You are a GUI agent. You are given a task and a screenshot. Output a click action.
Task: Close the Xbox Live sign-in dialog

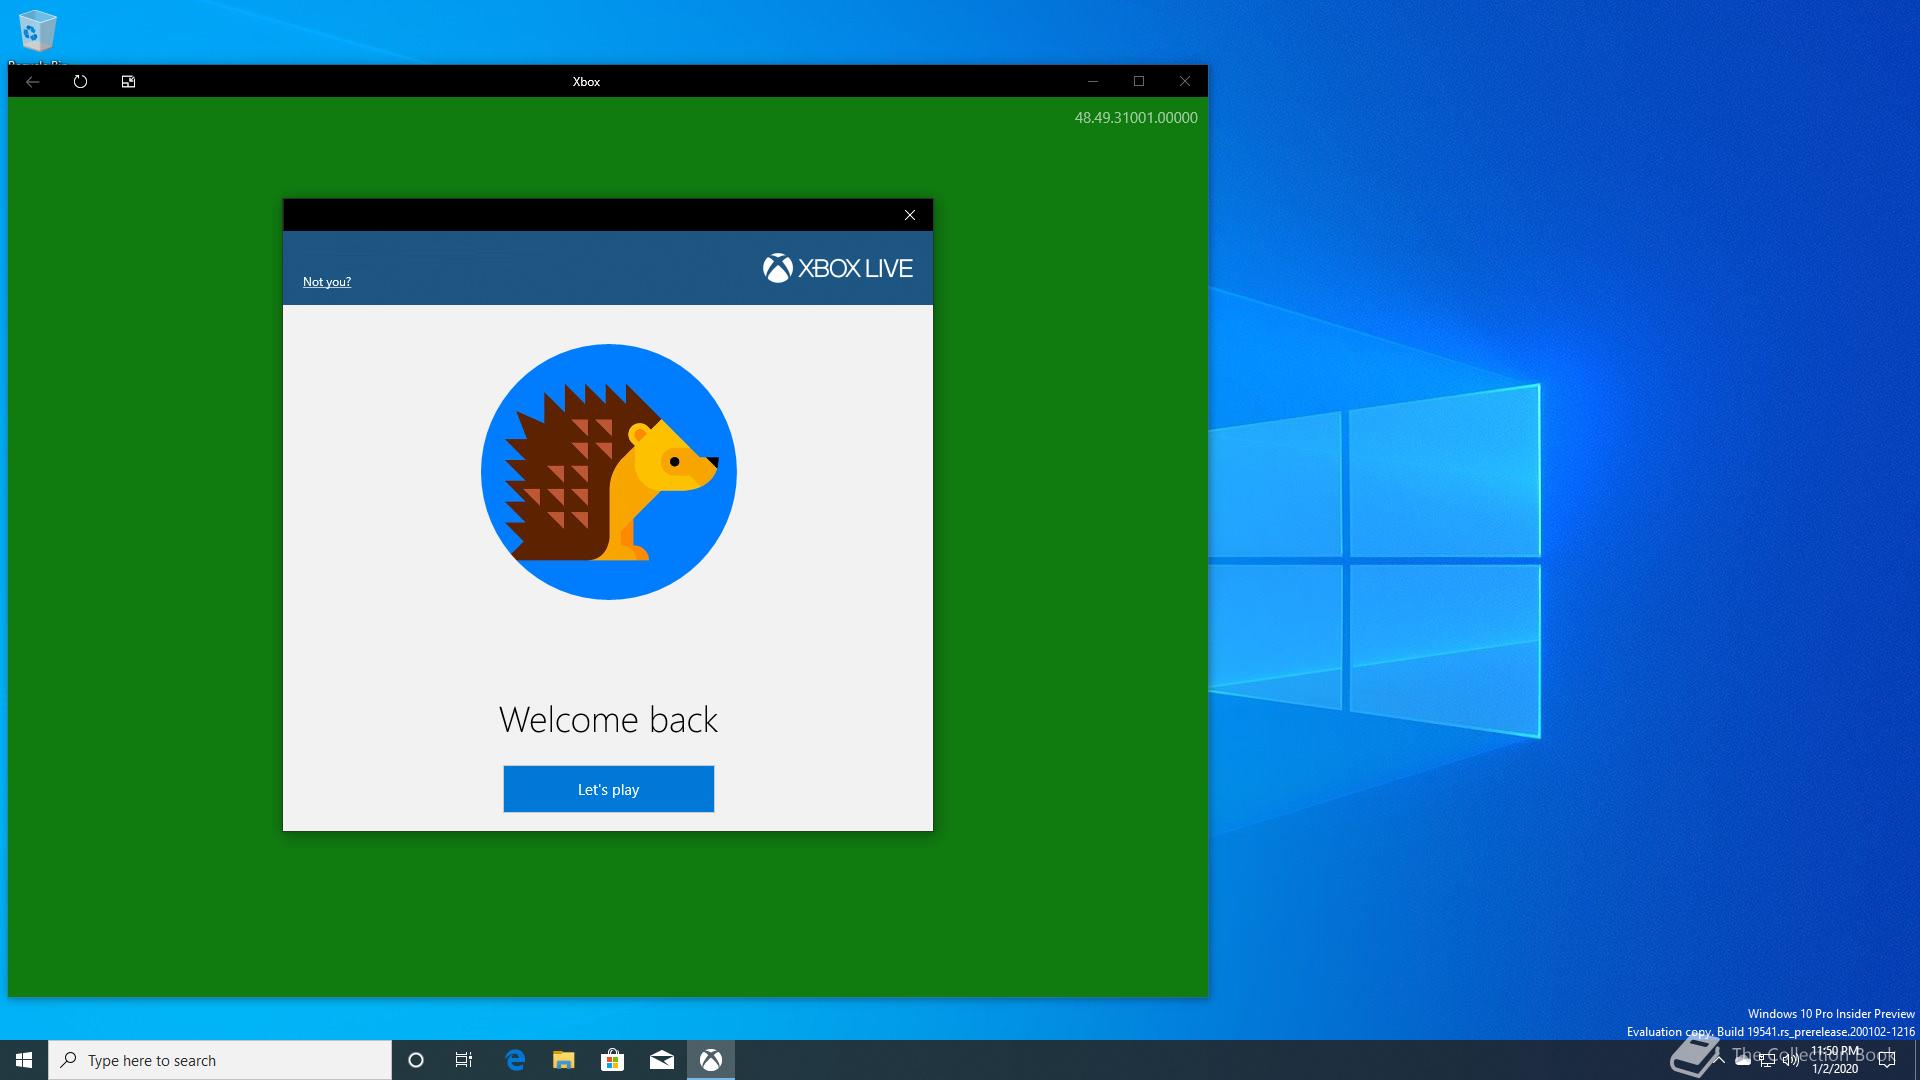click(910, 215)
